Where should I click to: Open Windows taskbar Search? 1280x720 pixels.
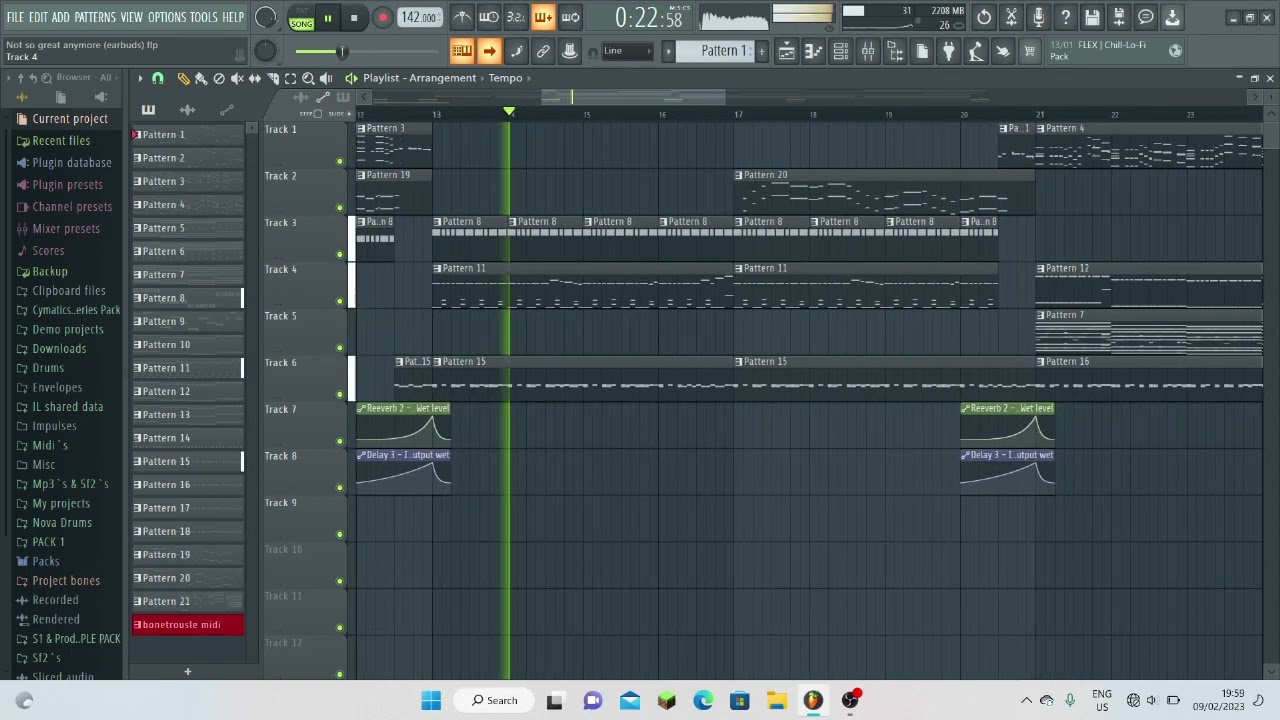click(x=495, y=700)
